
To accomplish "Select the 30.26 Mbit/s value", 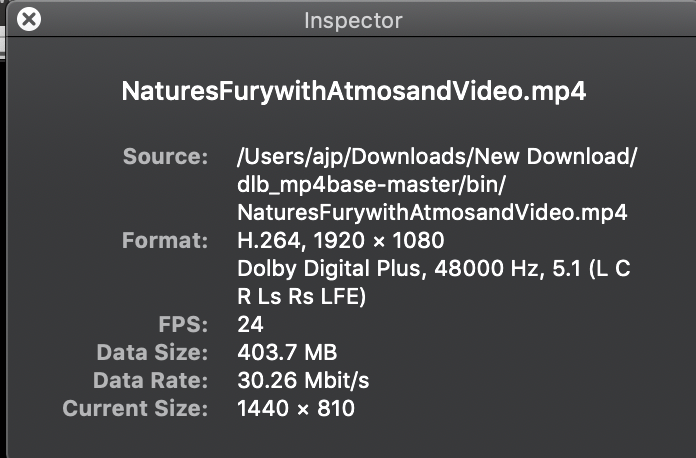I will click(x=303, y=380).
